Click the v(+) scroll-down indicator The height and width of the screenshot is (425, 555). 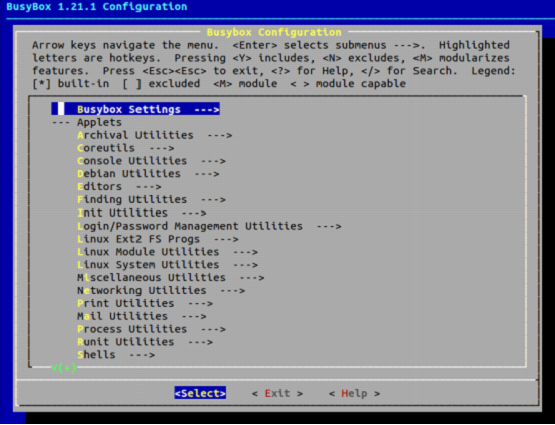coord(64,368)
